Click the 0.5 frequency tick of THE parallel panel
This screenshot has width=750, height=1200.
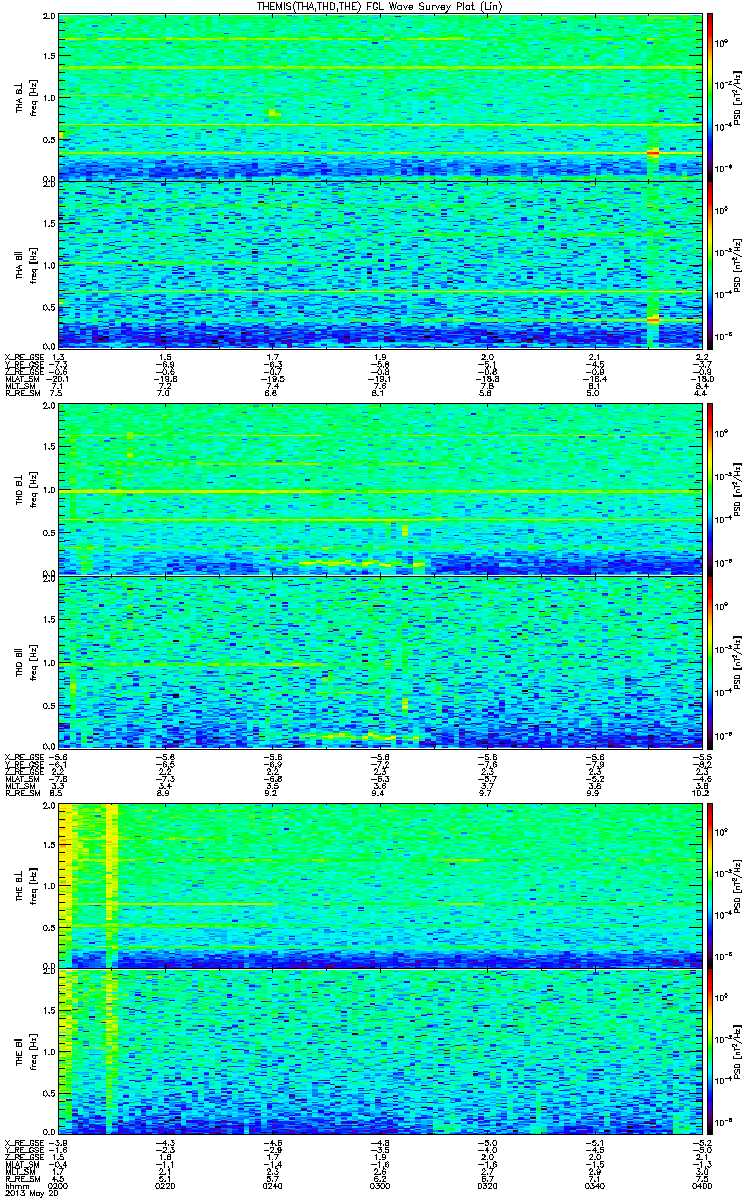51,1093
